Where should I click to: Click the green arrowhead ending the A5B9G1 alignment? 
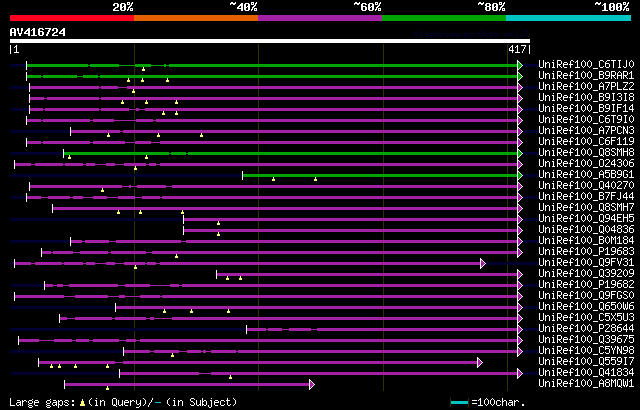pyautogui.click(x=520, y=175)
